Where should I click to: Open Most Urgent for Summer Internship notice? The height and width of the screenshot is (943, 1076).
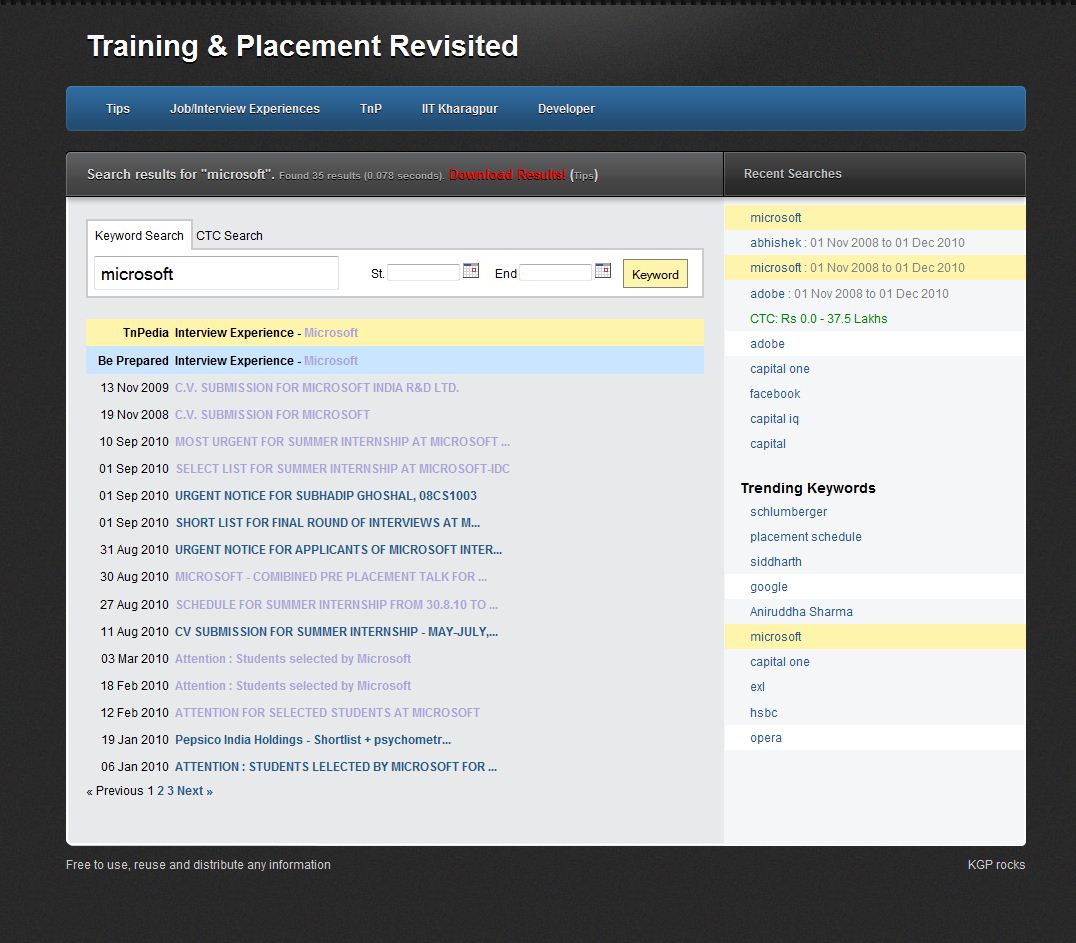pyautogui.click(x=342, y=442)
